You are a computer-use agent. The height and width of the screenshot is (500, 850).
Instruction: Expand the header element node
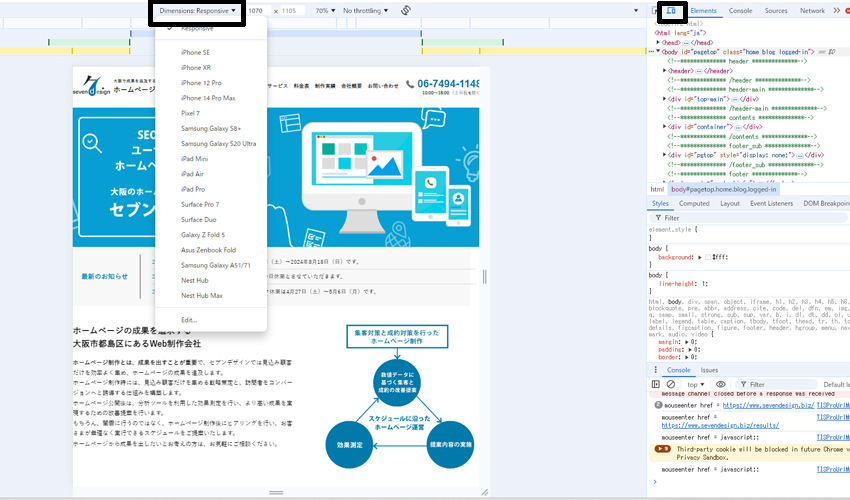click(665, 70)
